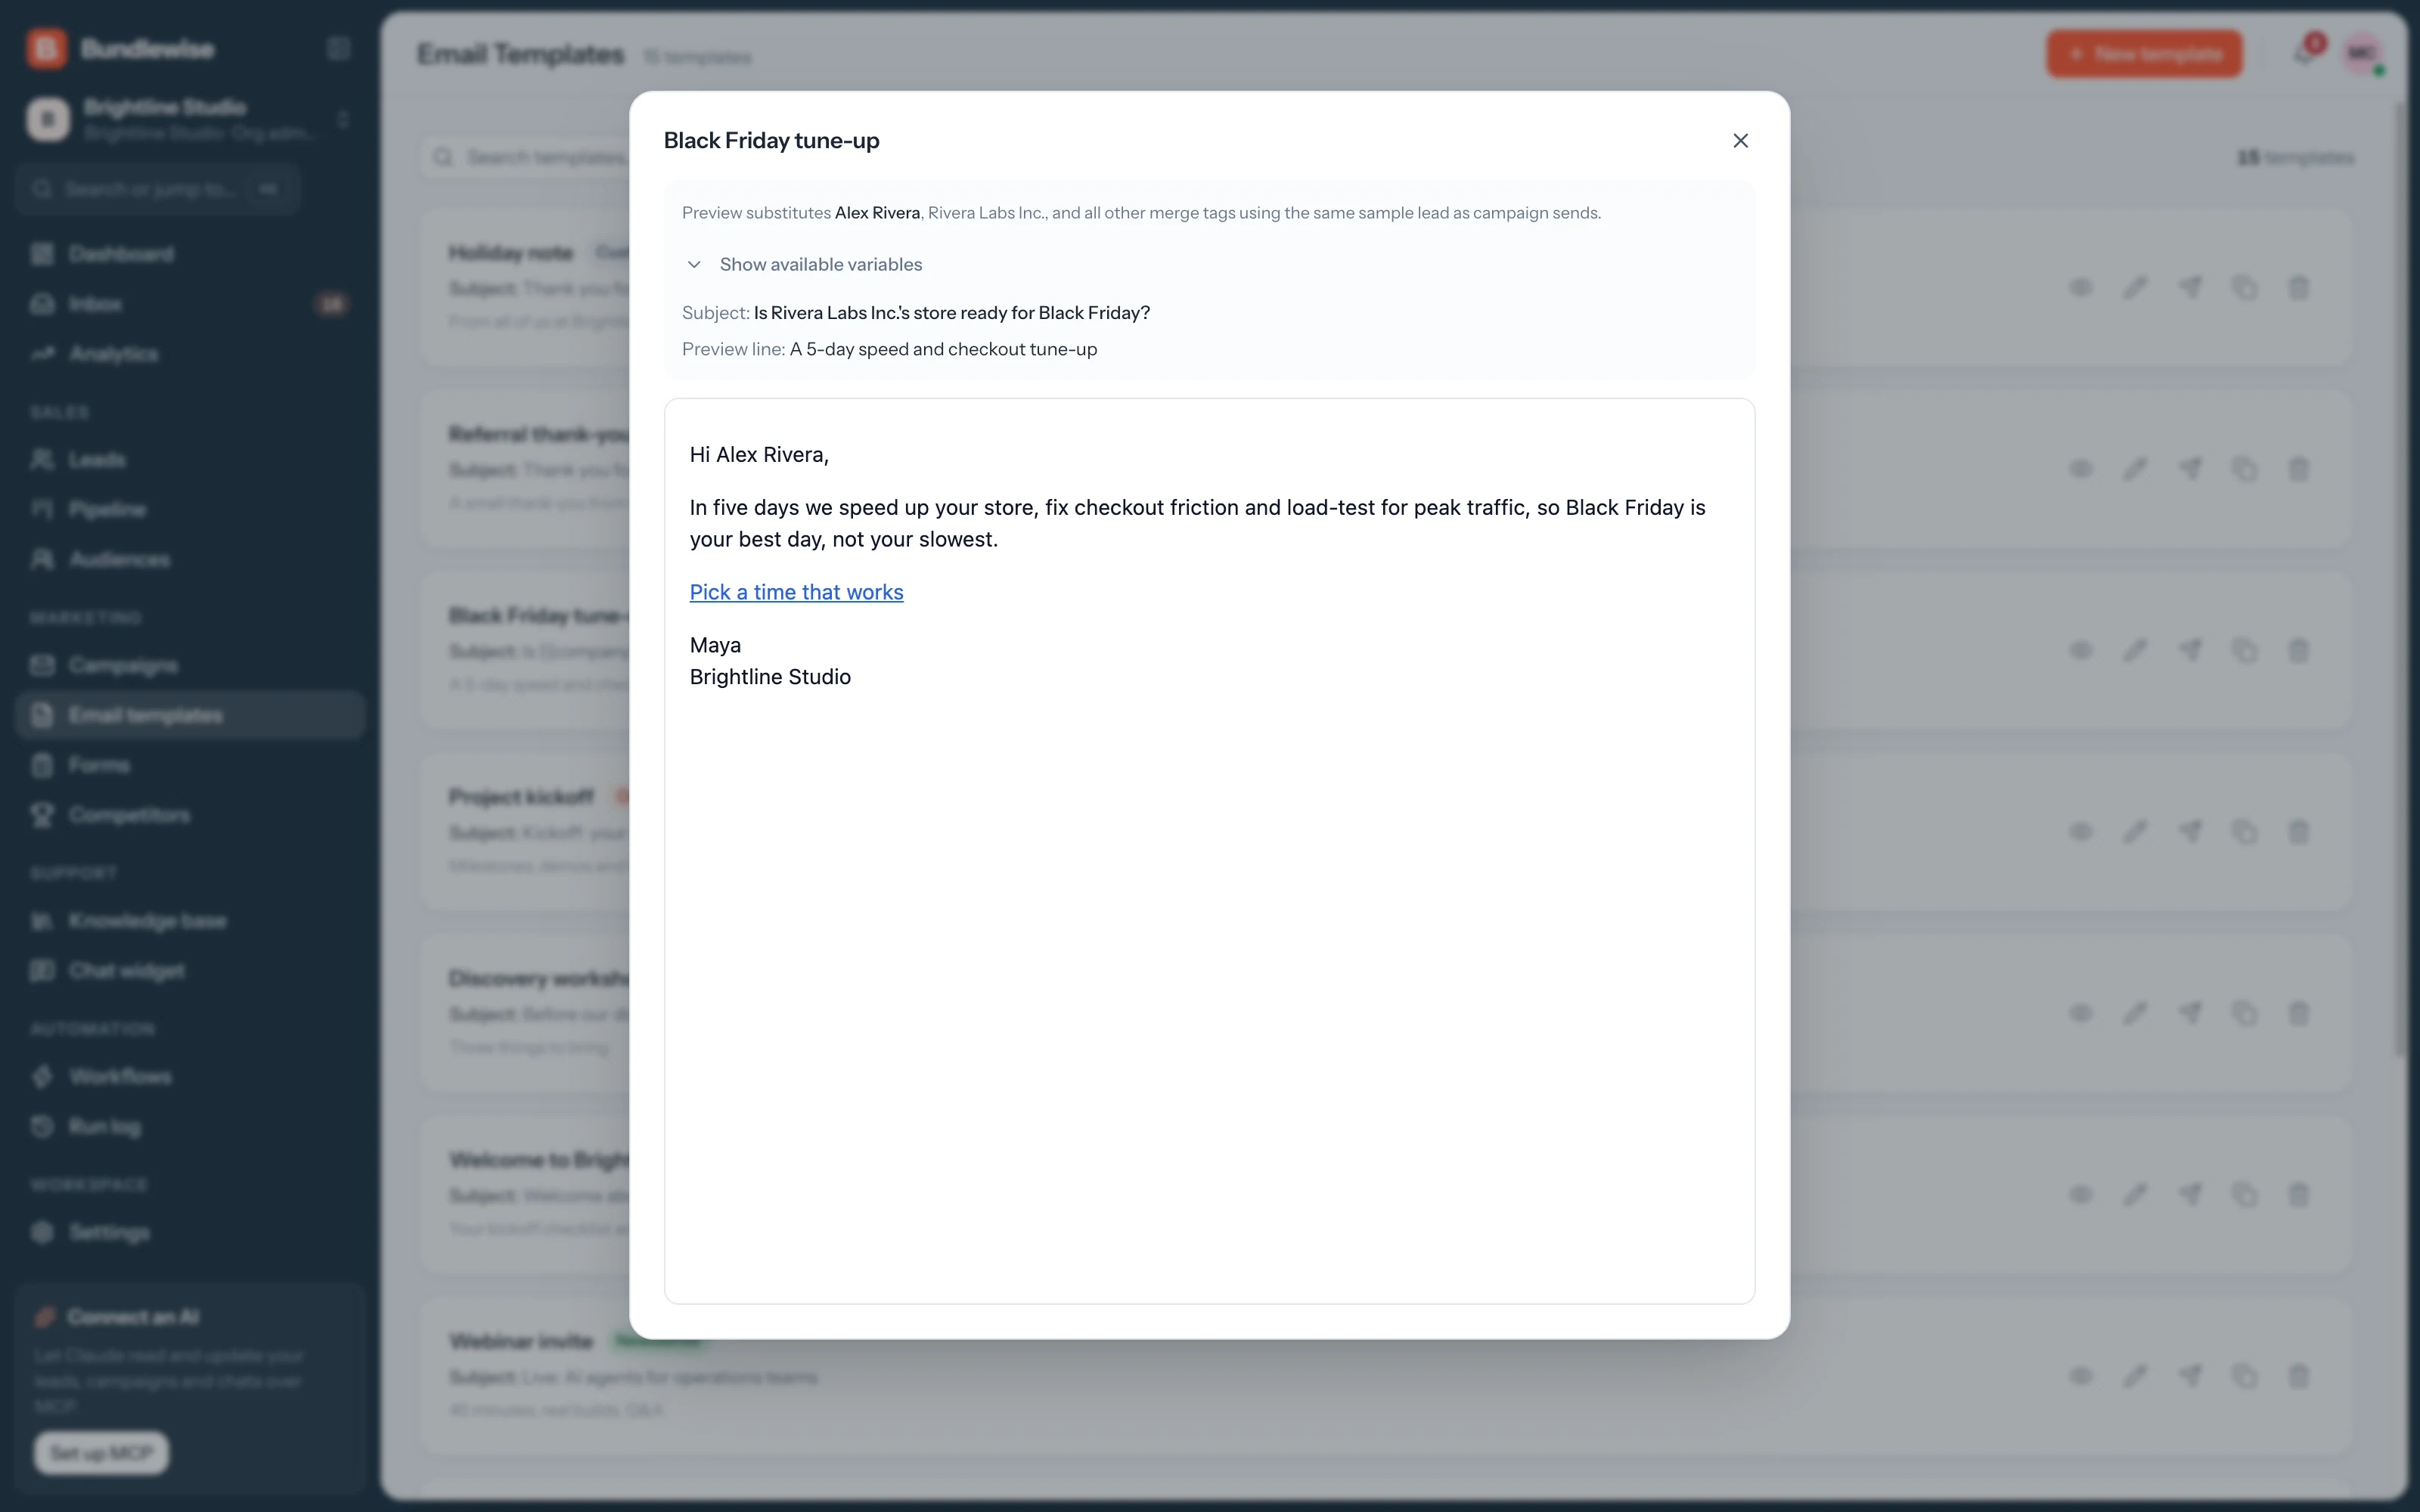Duplicate the Discovery workshop template
This screenshot has height=1512, width=2420.
pos(2245,1013)
